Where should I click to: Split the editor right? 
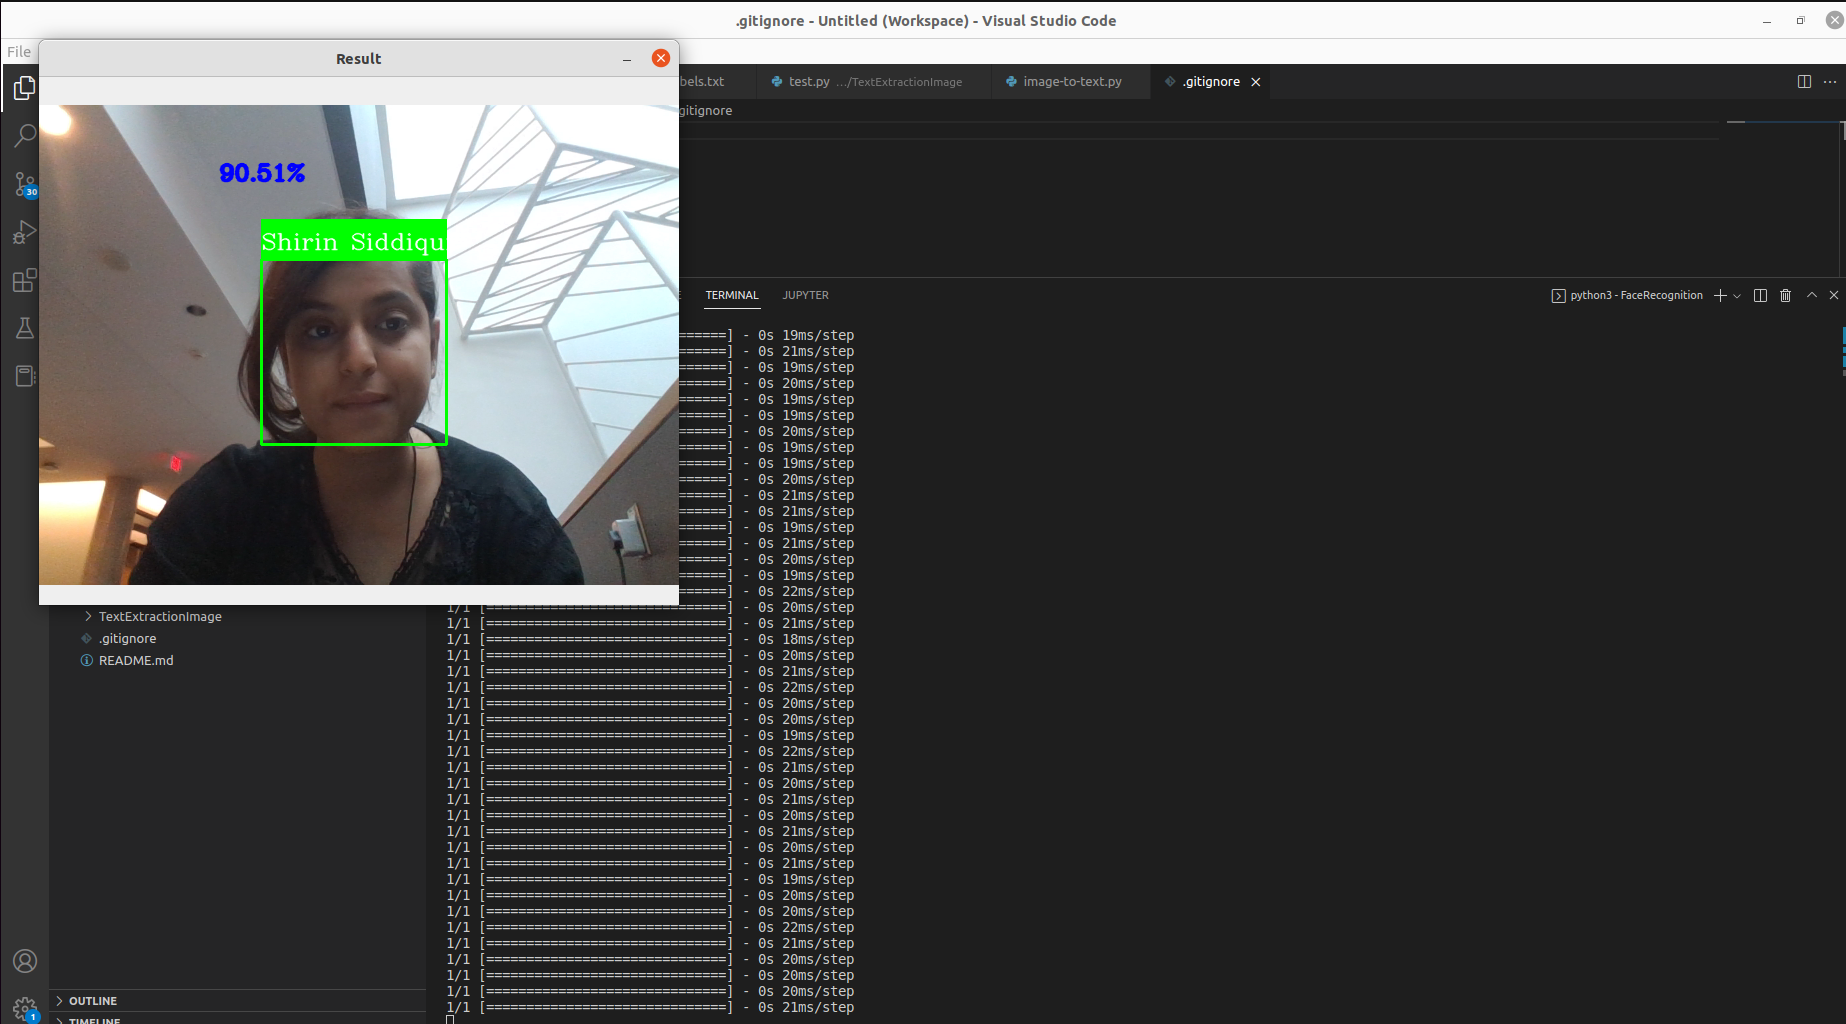[x=1804, y=82]
